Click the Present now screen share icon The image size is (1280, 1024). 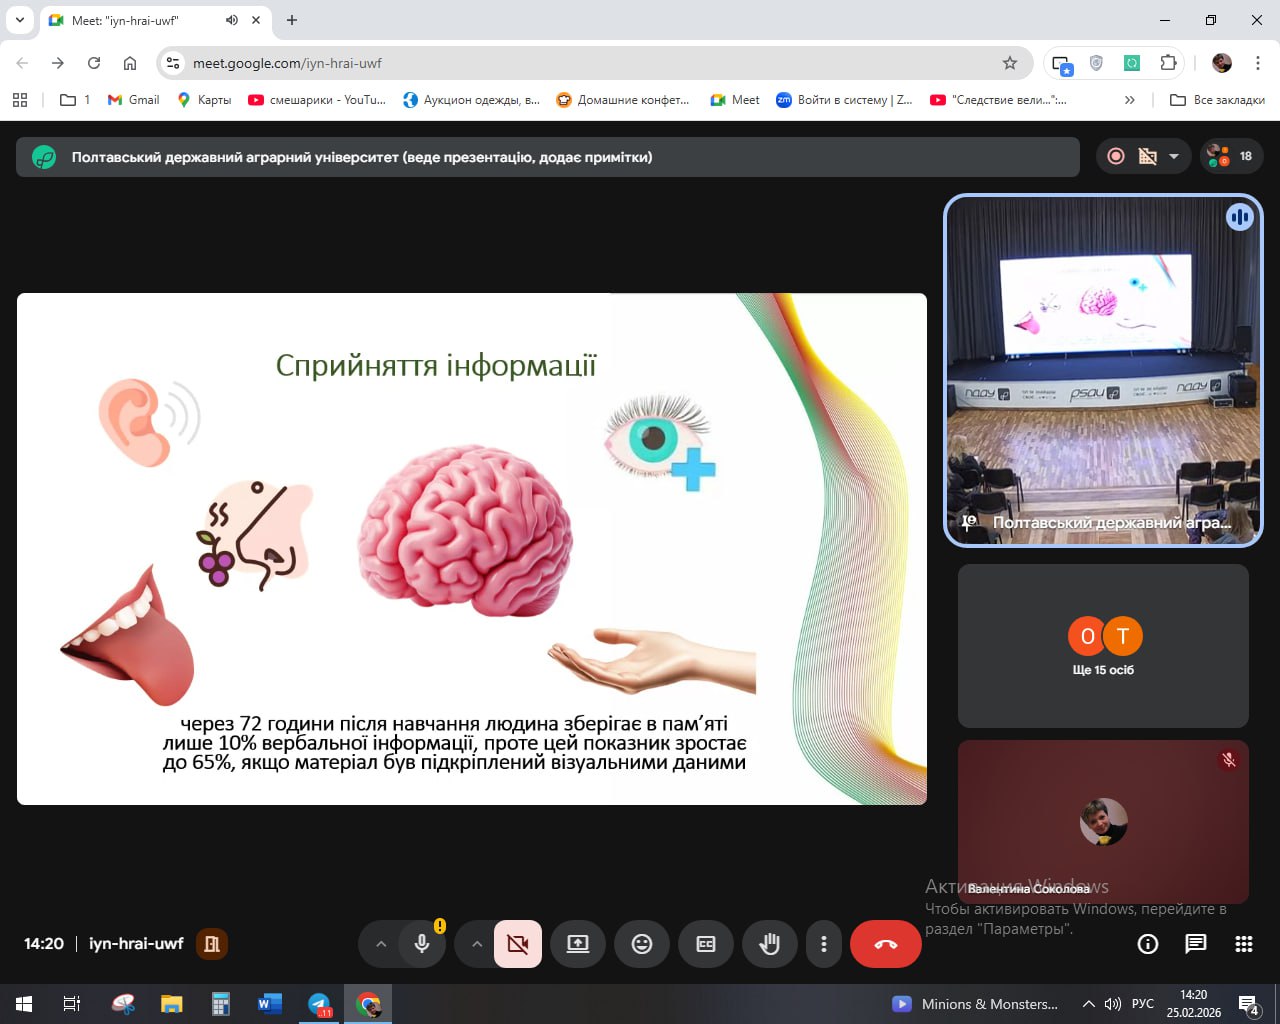tap(578, 944)
